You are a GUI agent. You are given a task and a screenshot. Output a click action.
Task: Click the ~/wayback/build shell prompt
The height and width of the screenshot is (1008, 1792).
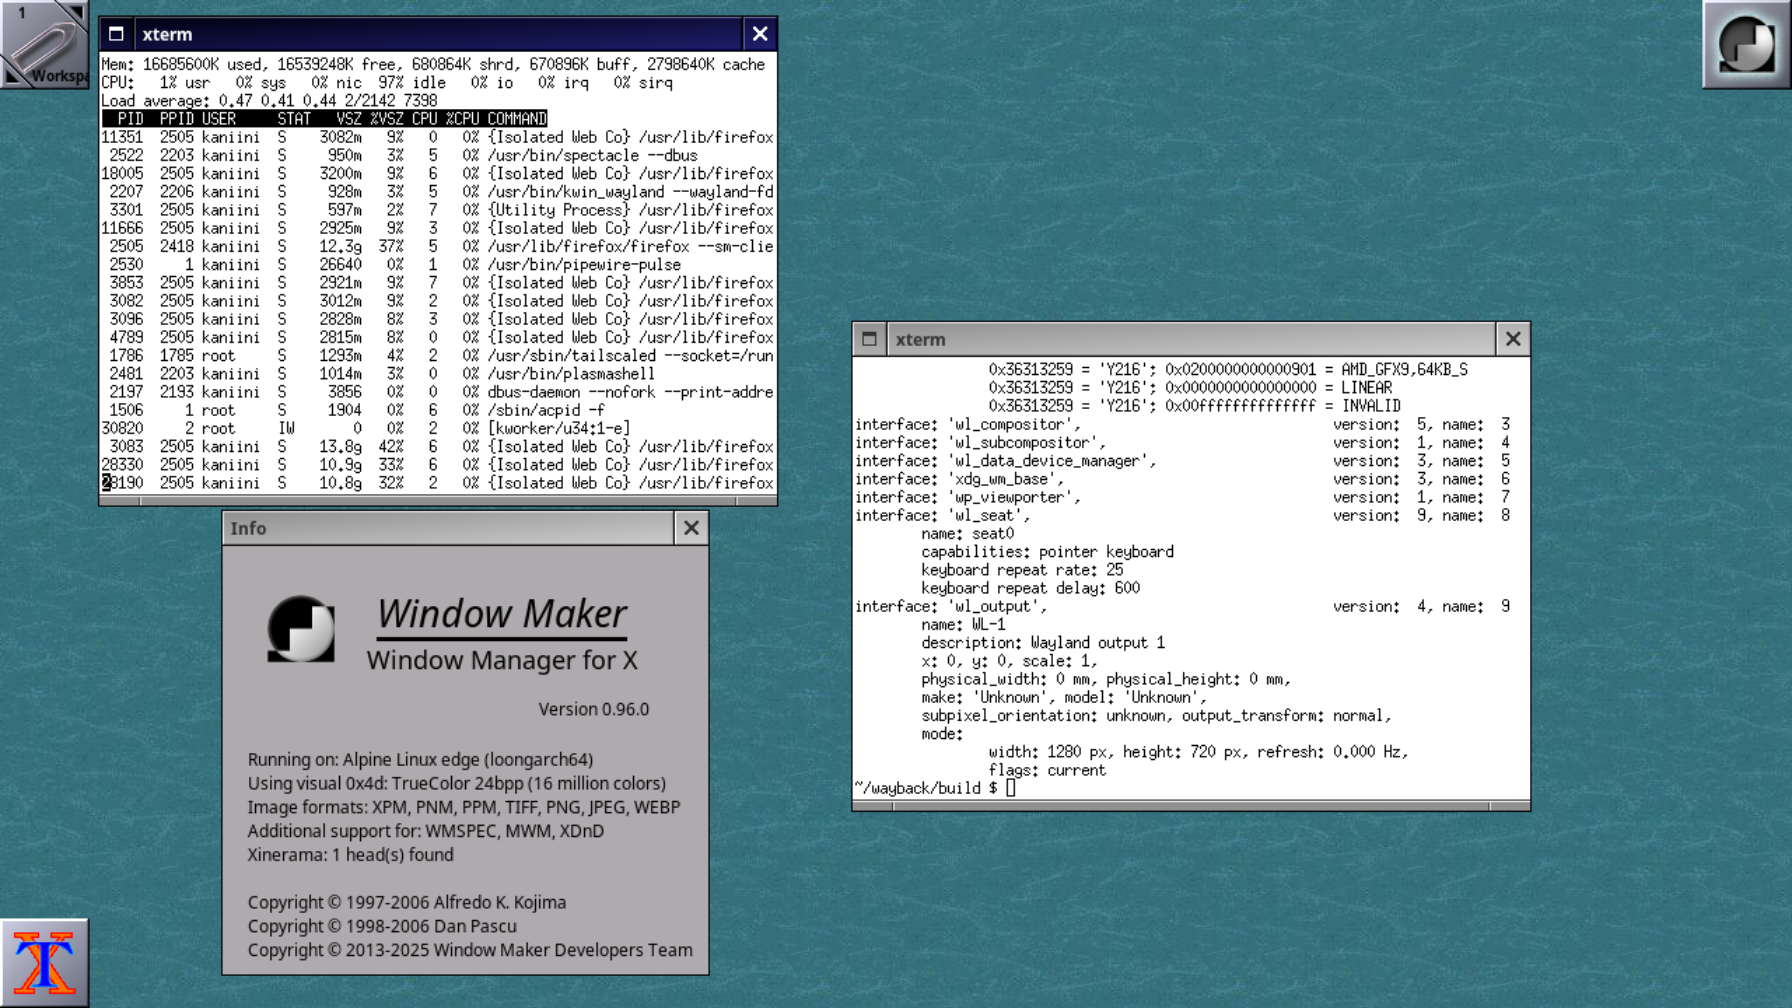point(926,788)
